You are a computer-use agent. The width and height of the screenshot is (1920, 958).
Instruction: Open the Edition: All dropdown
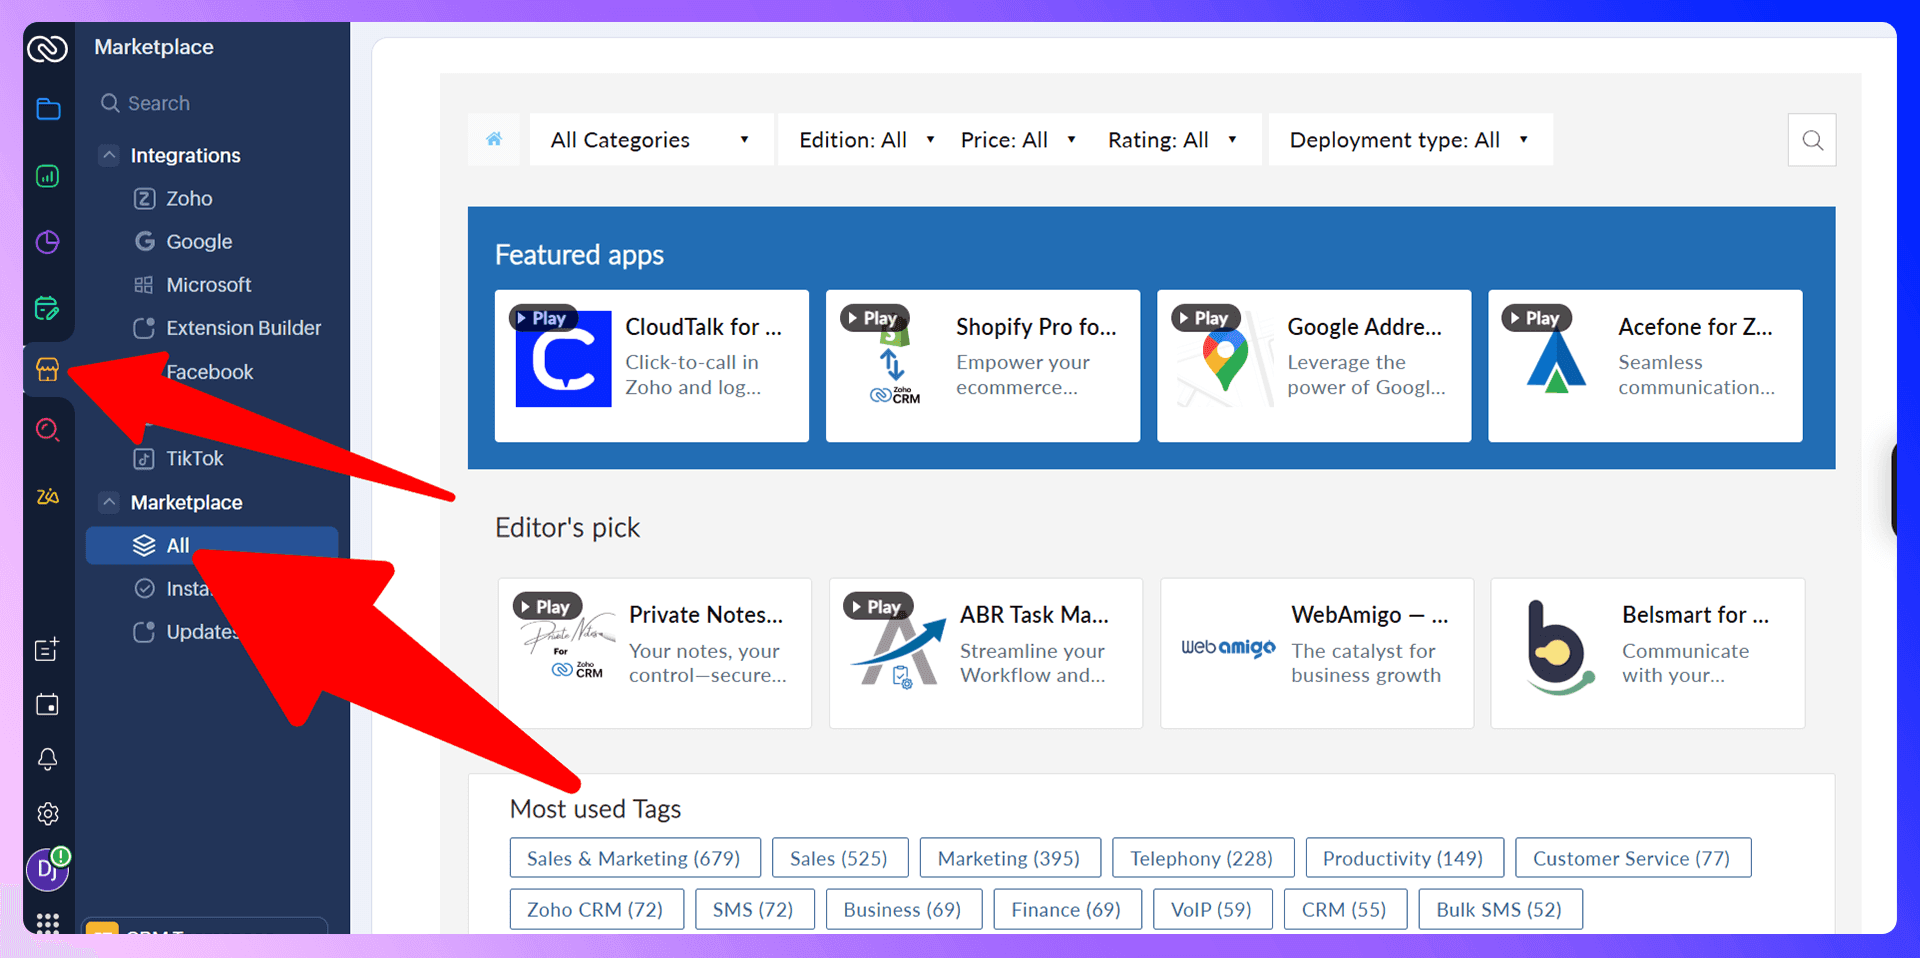pos(867,140)
